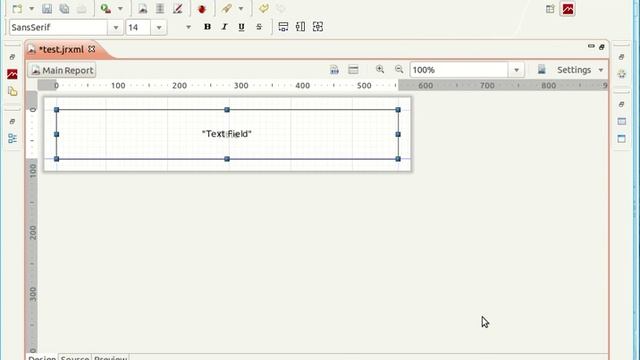The image size is (640, 360).
Task: Open the Settings dropdown menu
Action: 580,70
